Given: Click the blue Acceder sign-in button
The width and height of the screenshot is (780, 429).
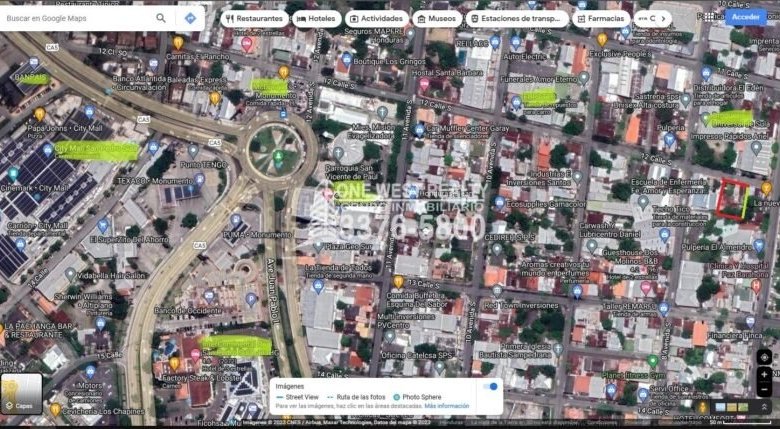Looking at the screenshot, I should click(746, 17).
